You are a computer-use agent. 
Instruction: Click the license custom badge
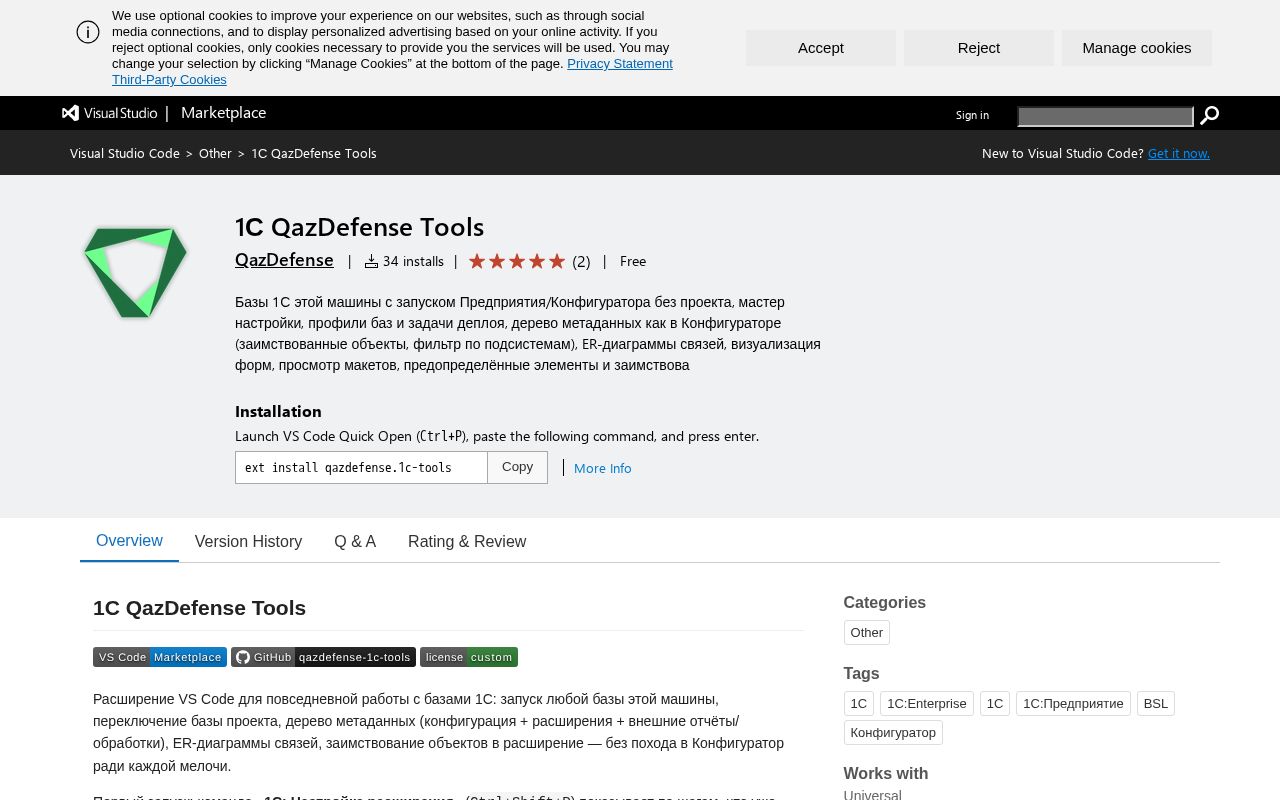point(469,657)
